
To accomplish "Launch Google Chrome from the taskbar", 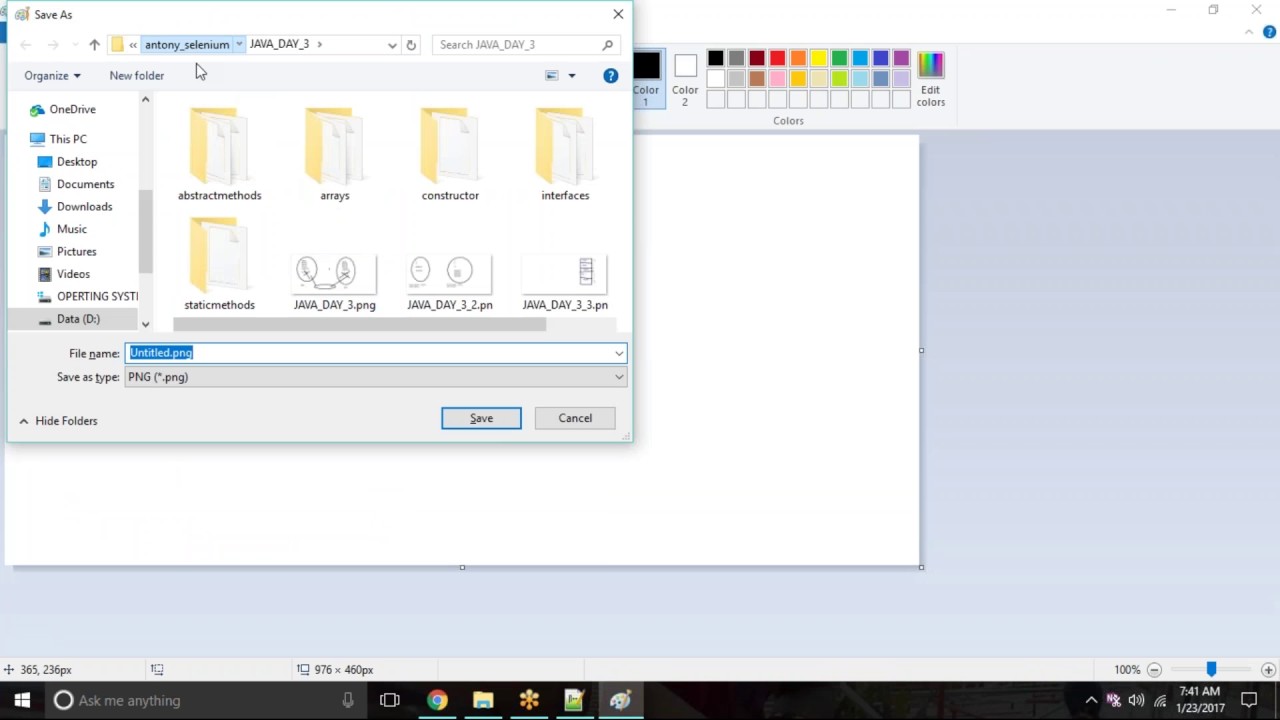I will (437, 700).
